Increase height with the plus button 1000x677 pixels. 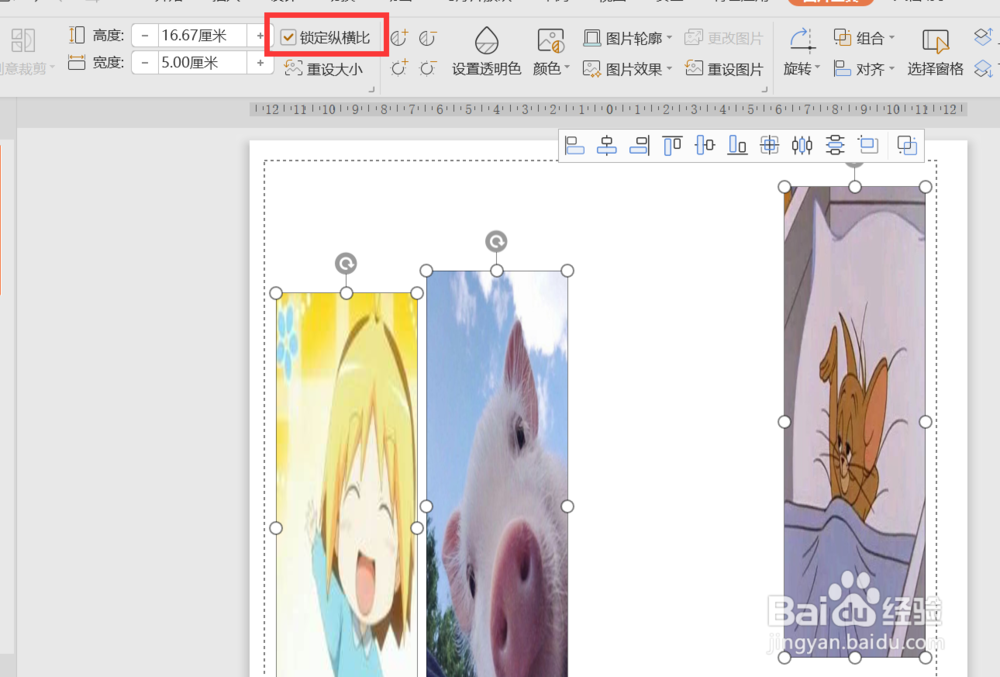(260, 36)
